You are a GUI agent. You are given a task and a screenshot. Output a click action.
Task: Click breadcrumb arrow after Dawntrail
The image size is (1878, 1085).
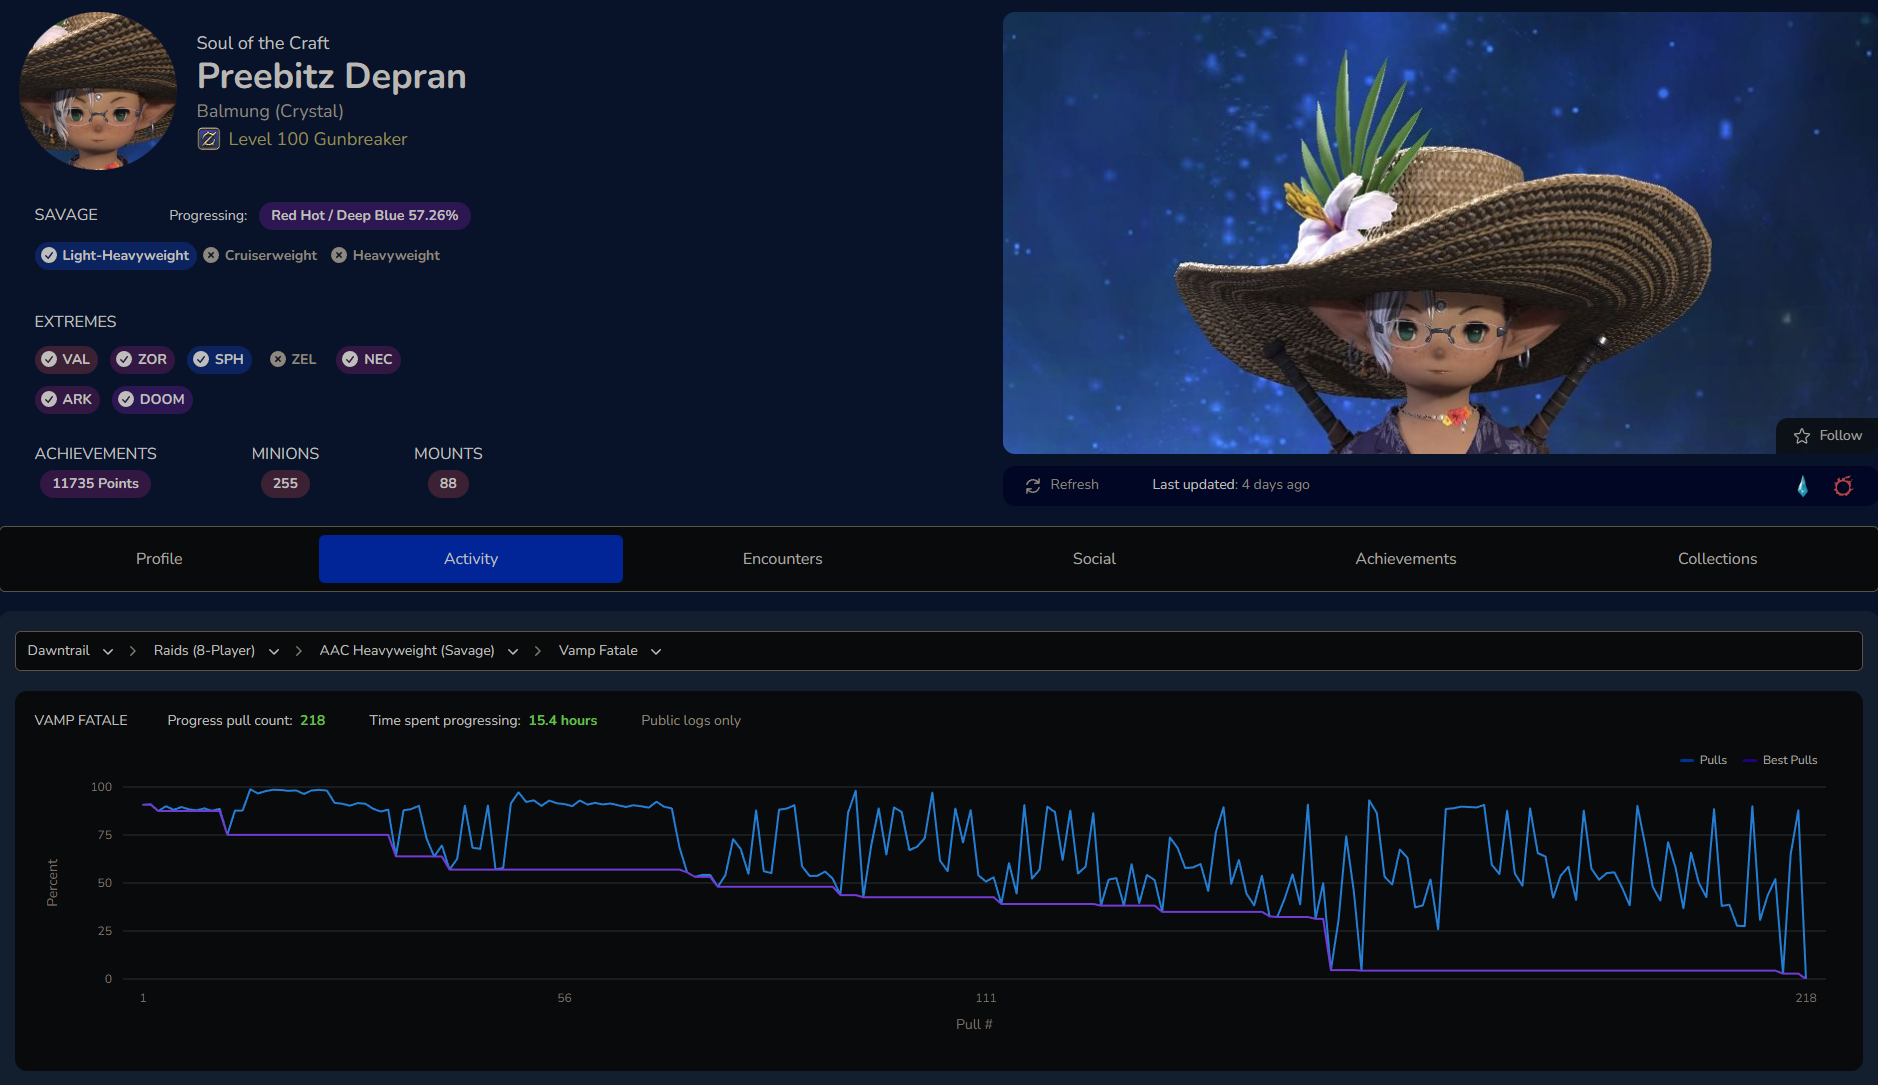133,651
